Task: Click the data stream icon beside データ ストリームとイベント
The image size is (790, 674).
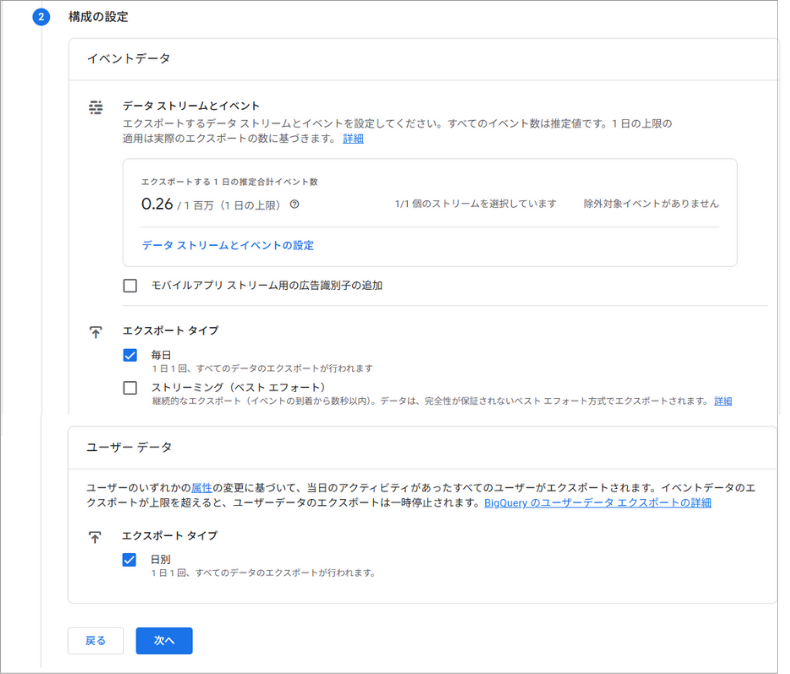Action: coord(96,107)
